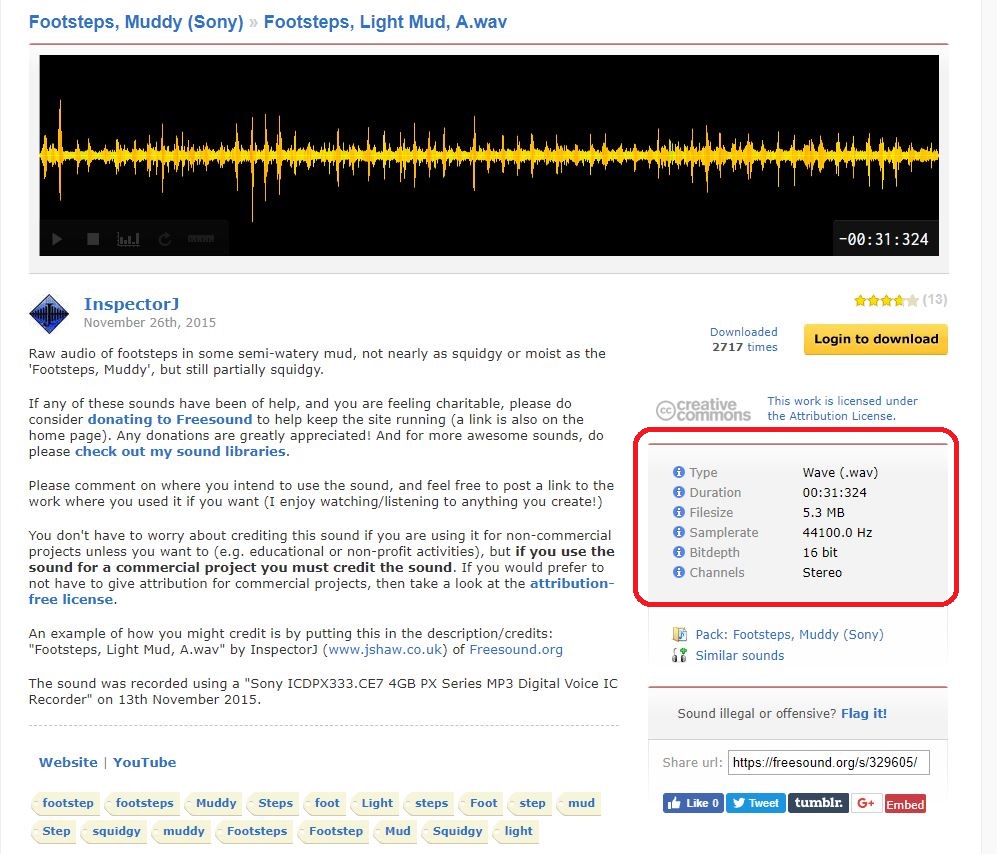
Task: Toggle the measure ruler icon in player
Action: (x=201, y=239)
